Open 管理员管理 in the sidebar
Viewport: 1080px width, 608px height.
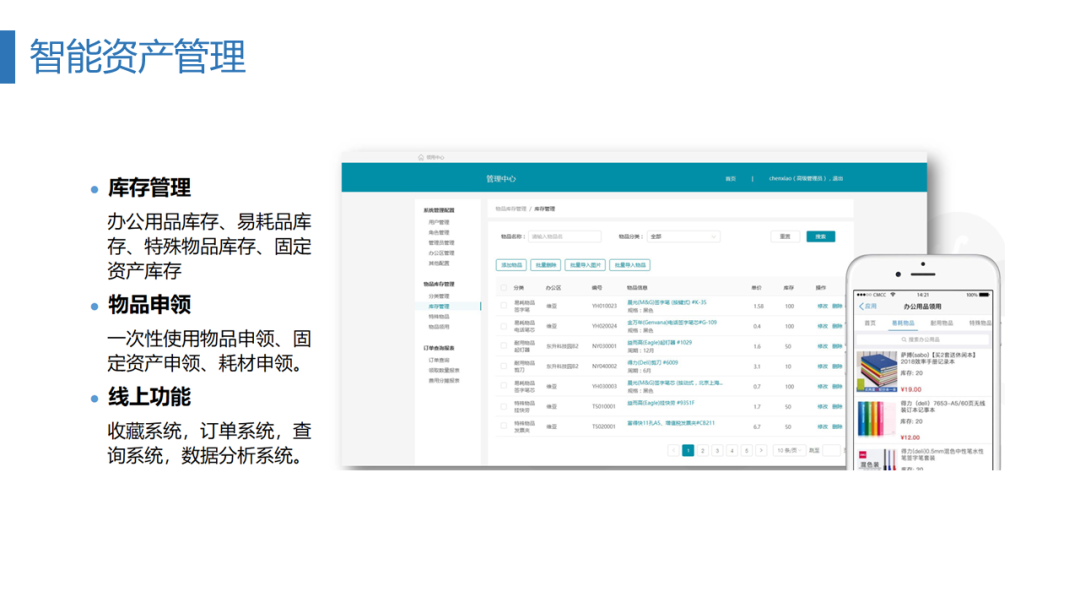[442, 242]
